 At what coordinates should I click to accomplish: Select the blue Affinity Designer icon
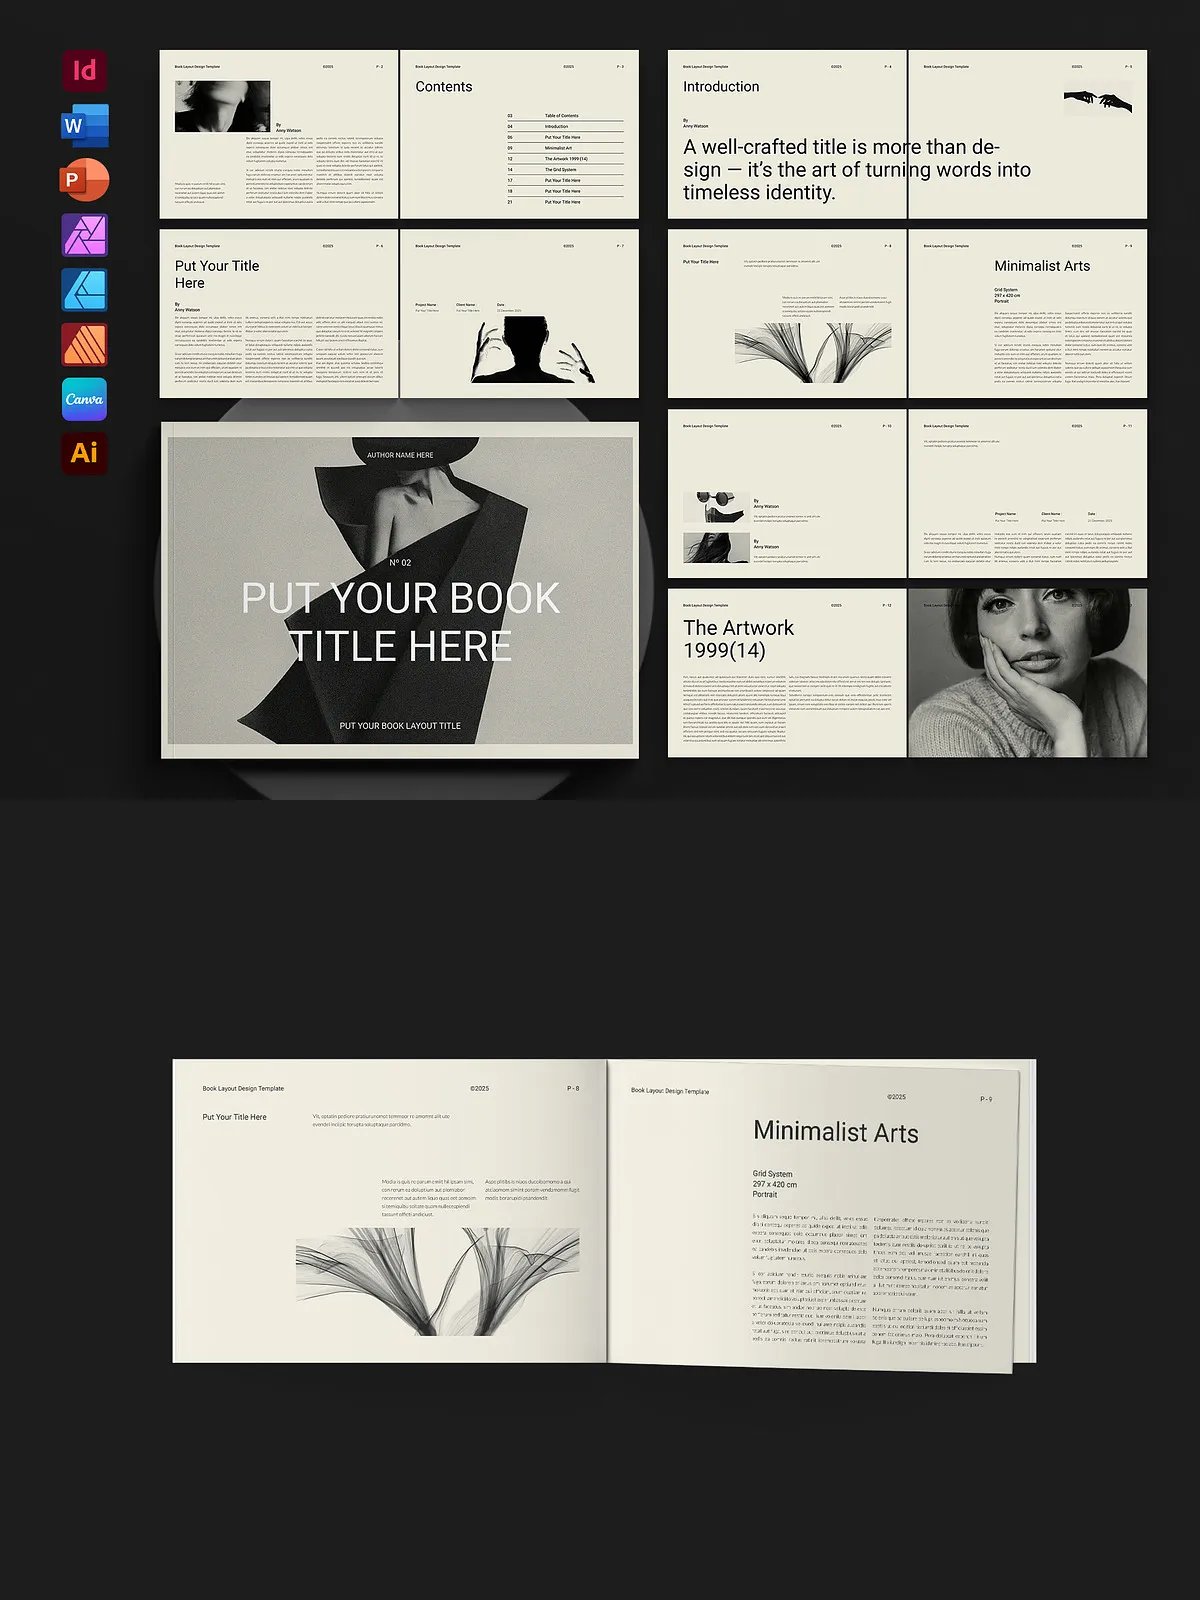(85, 290)
